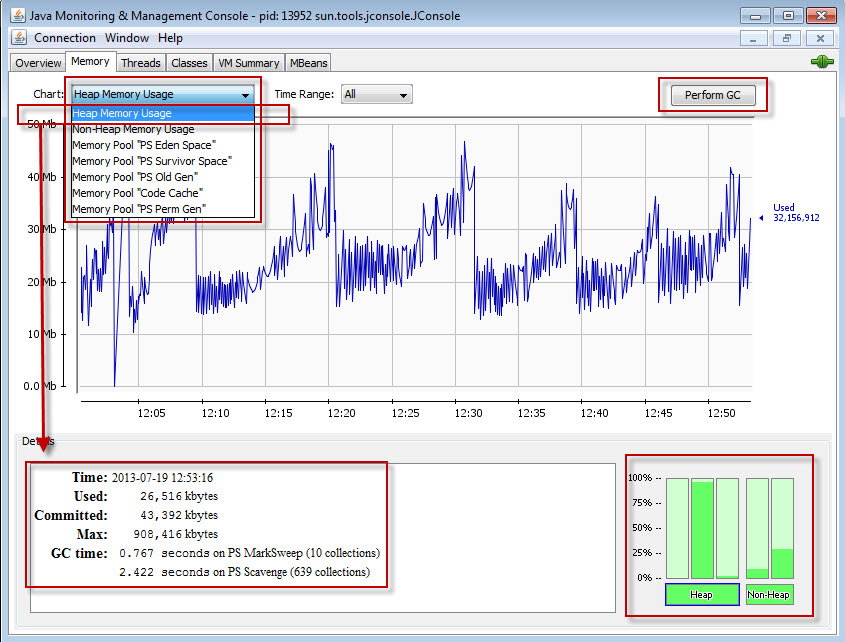Click the Committed value 43,392 kbytes

(x=179, y=515)
